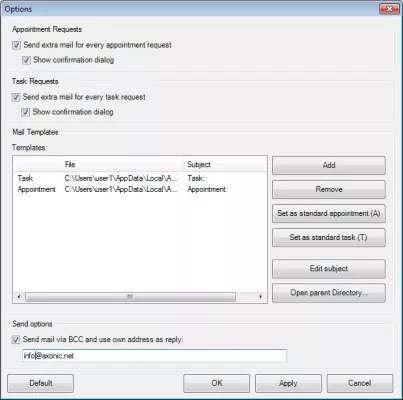This screenshot has width=403, height=400.
Task: Reset settings with the Default button
Action: click(x=41, y=383)
